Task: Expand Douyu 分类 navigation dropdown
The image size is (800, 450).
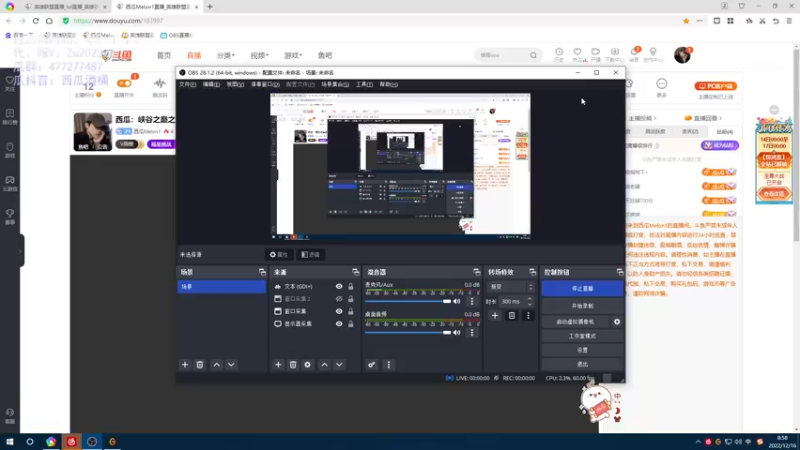Action: (226, 55)
